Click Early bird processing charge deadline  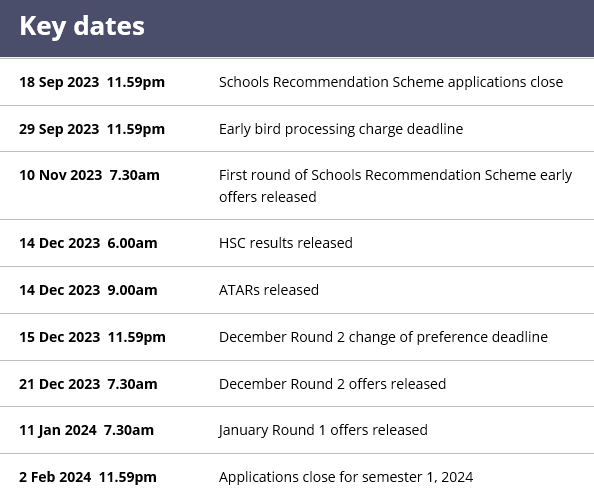341,129
